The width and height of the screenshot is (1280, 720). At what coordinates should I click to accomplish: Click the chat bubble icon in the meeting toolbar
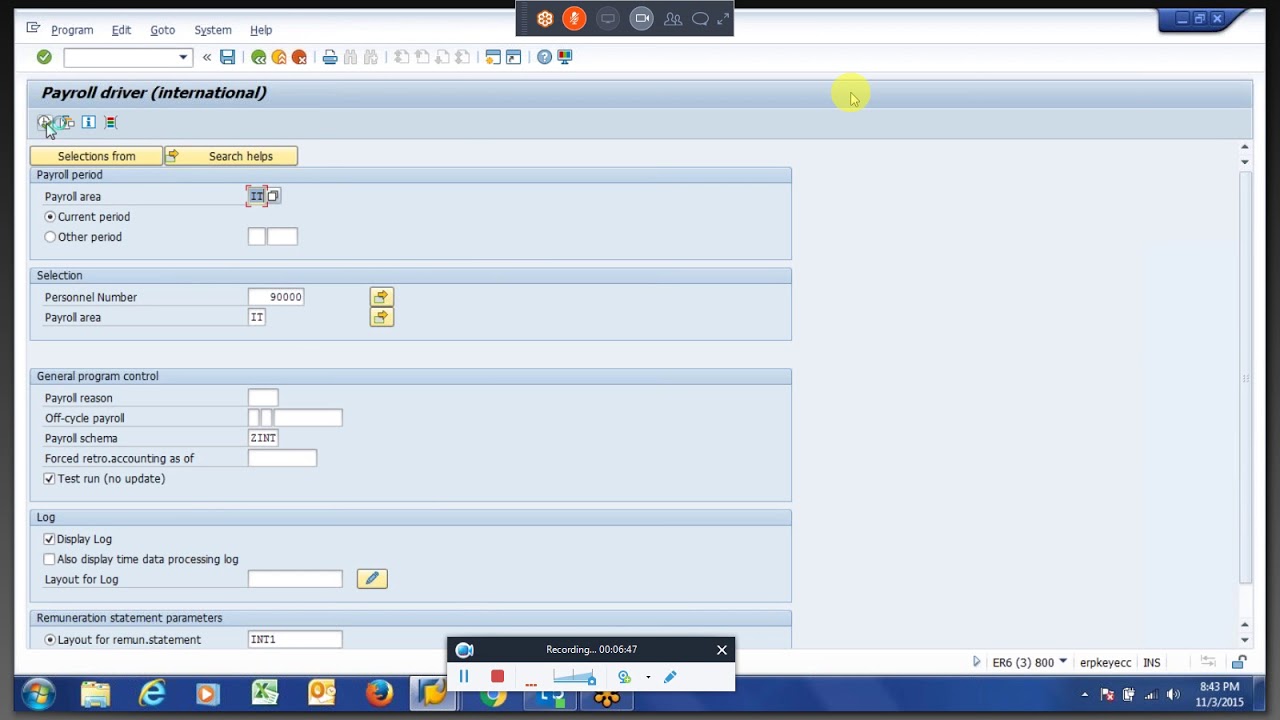tap(700, 18)
